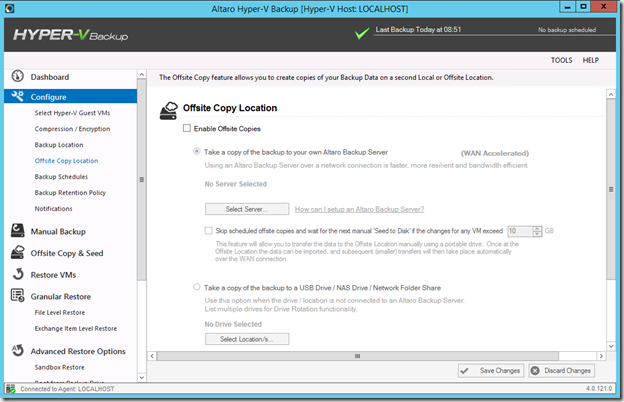Click sidebar scrollbar up arrow
The height and width of the screenshot is (402, 624).
[x=142, y=74]
